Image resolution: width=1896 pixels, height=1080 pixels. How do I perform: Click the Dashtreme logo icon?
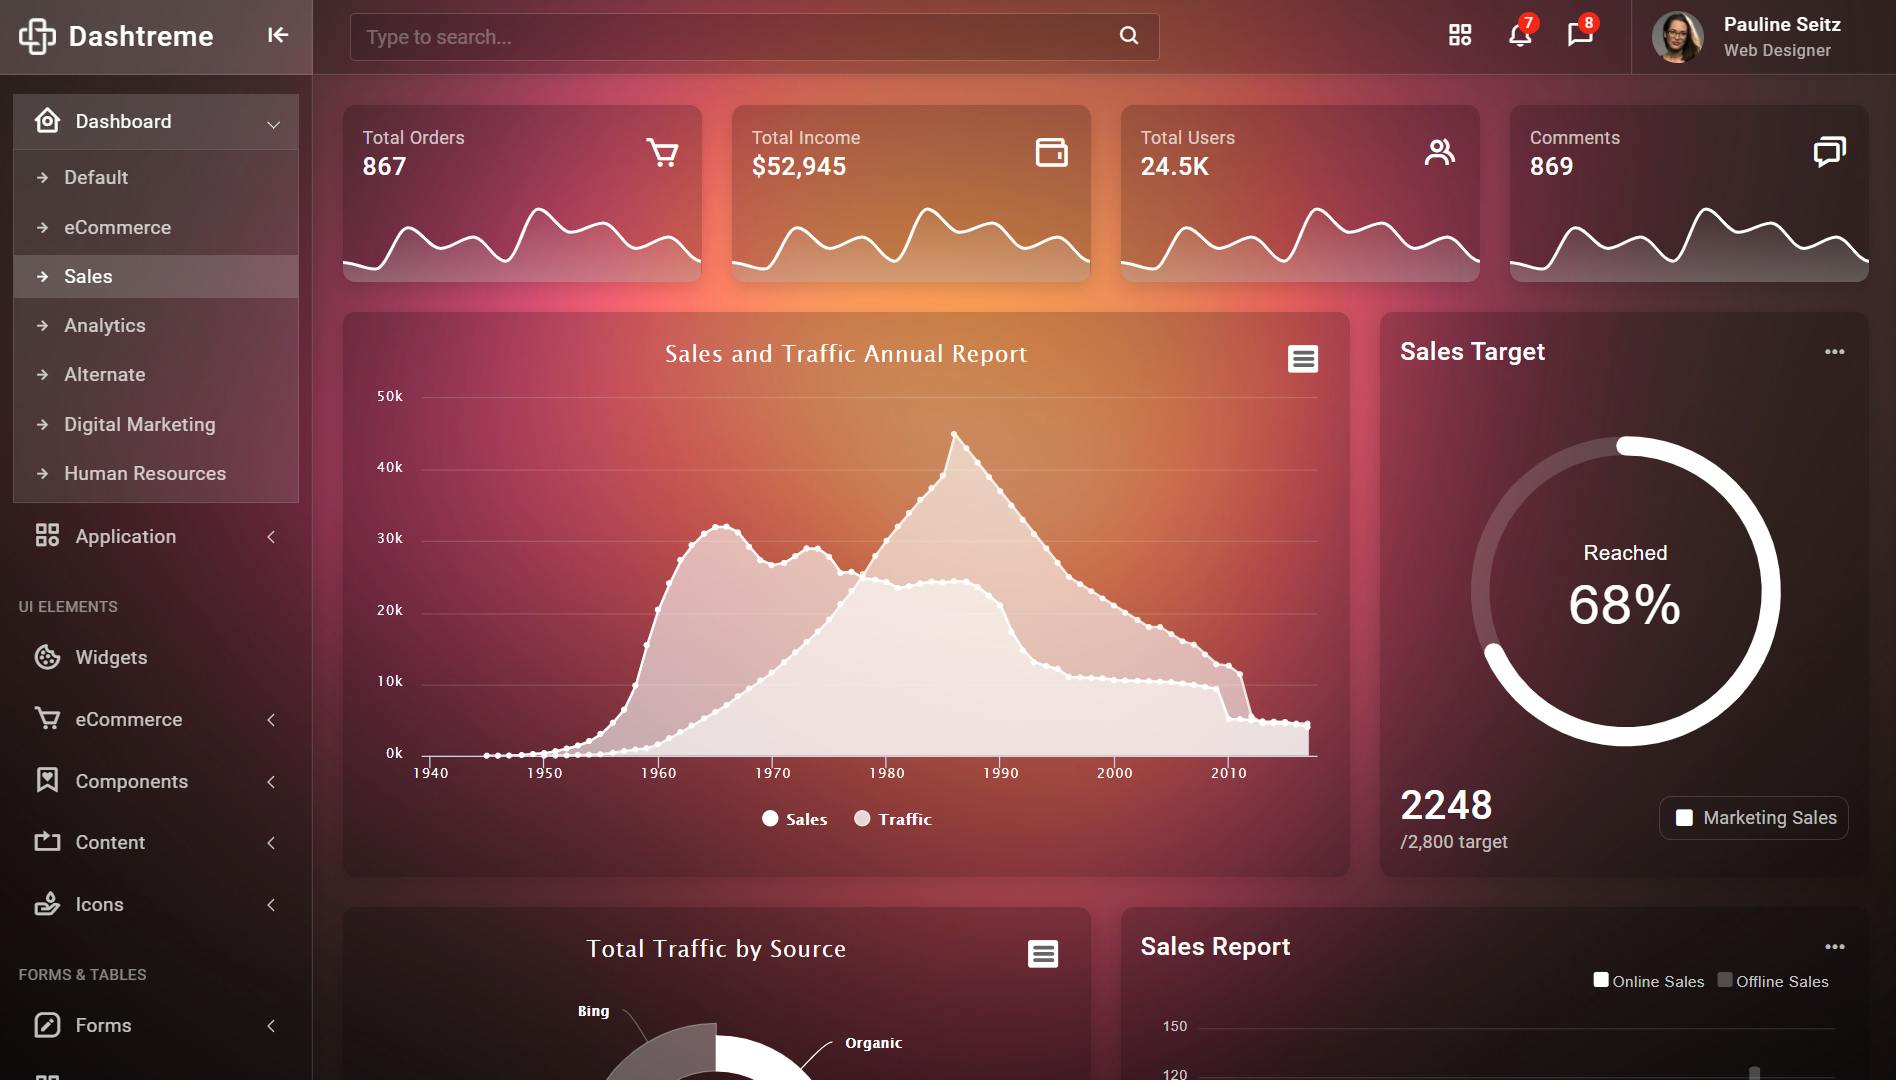tap(37, 37)
